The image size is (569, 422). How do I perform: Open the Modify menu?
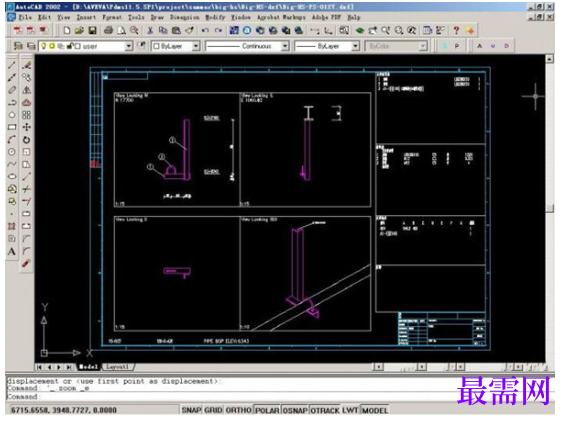pos(215,17)
